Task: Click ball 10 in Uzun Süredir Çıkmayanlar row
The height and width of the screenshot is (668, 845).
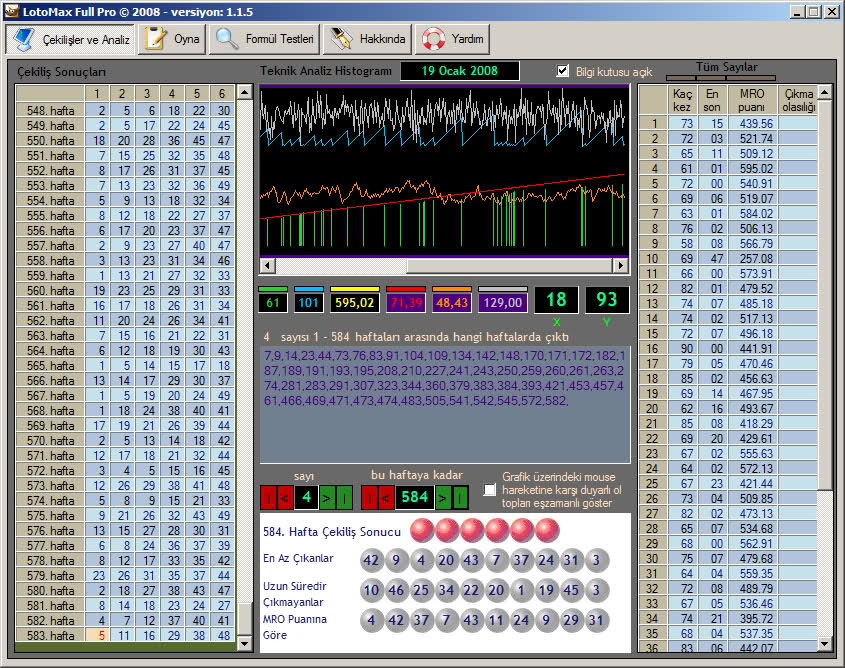Action: 371,590
